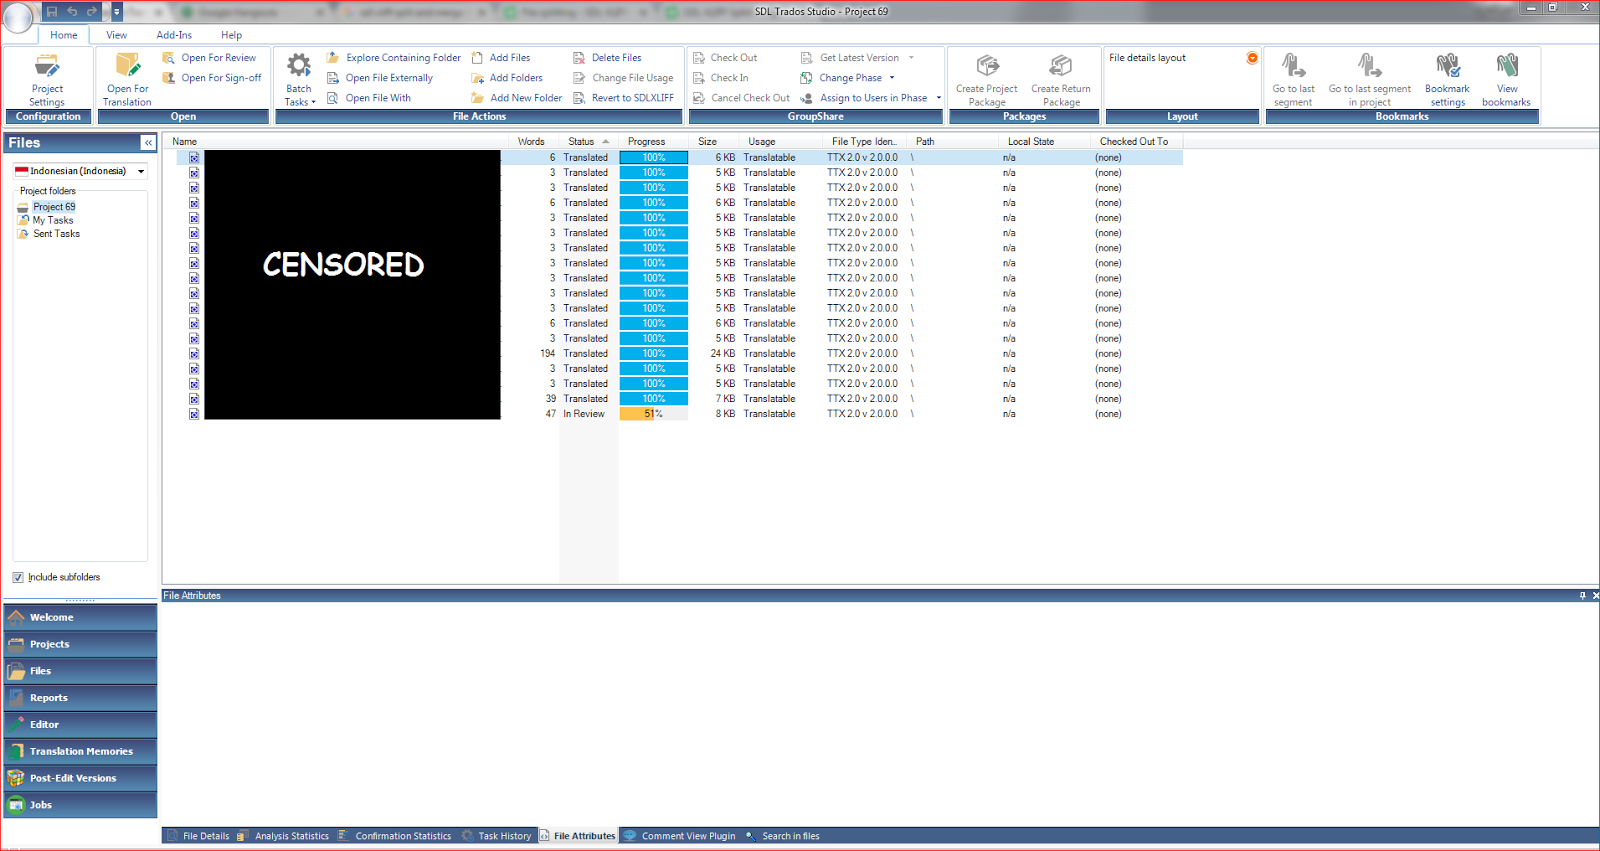The width and height of the screenshot is (1600, 851).
Task: Open Reports view
Action: pos(80,698)
